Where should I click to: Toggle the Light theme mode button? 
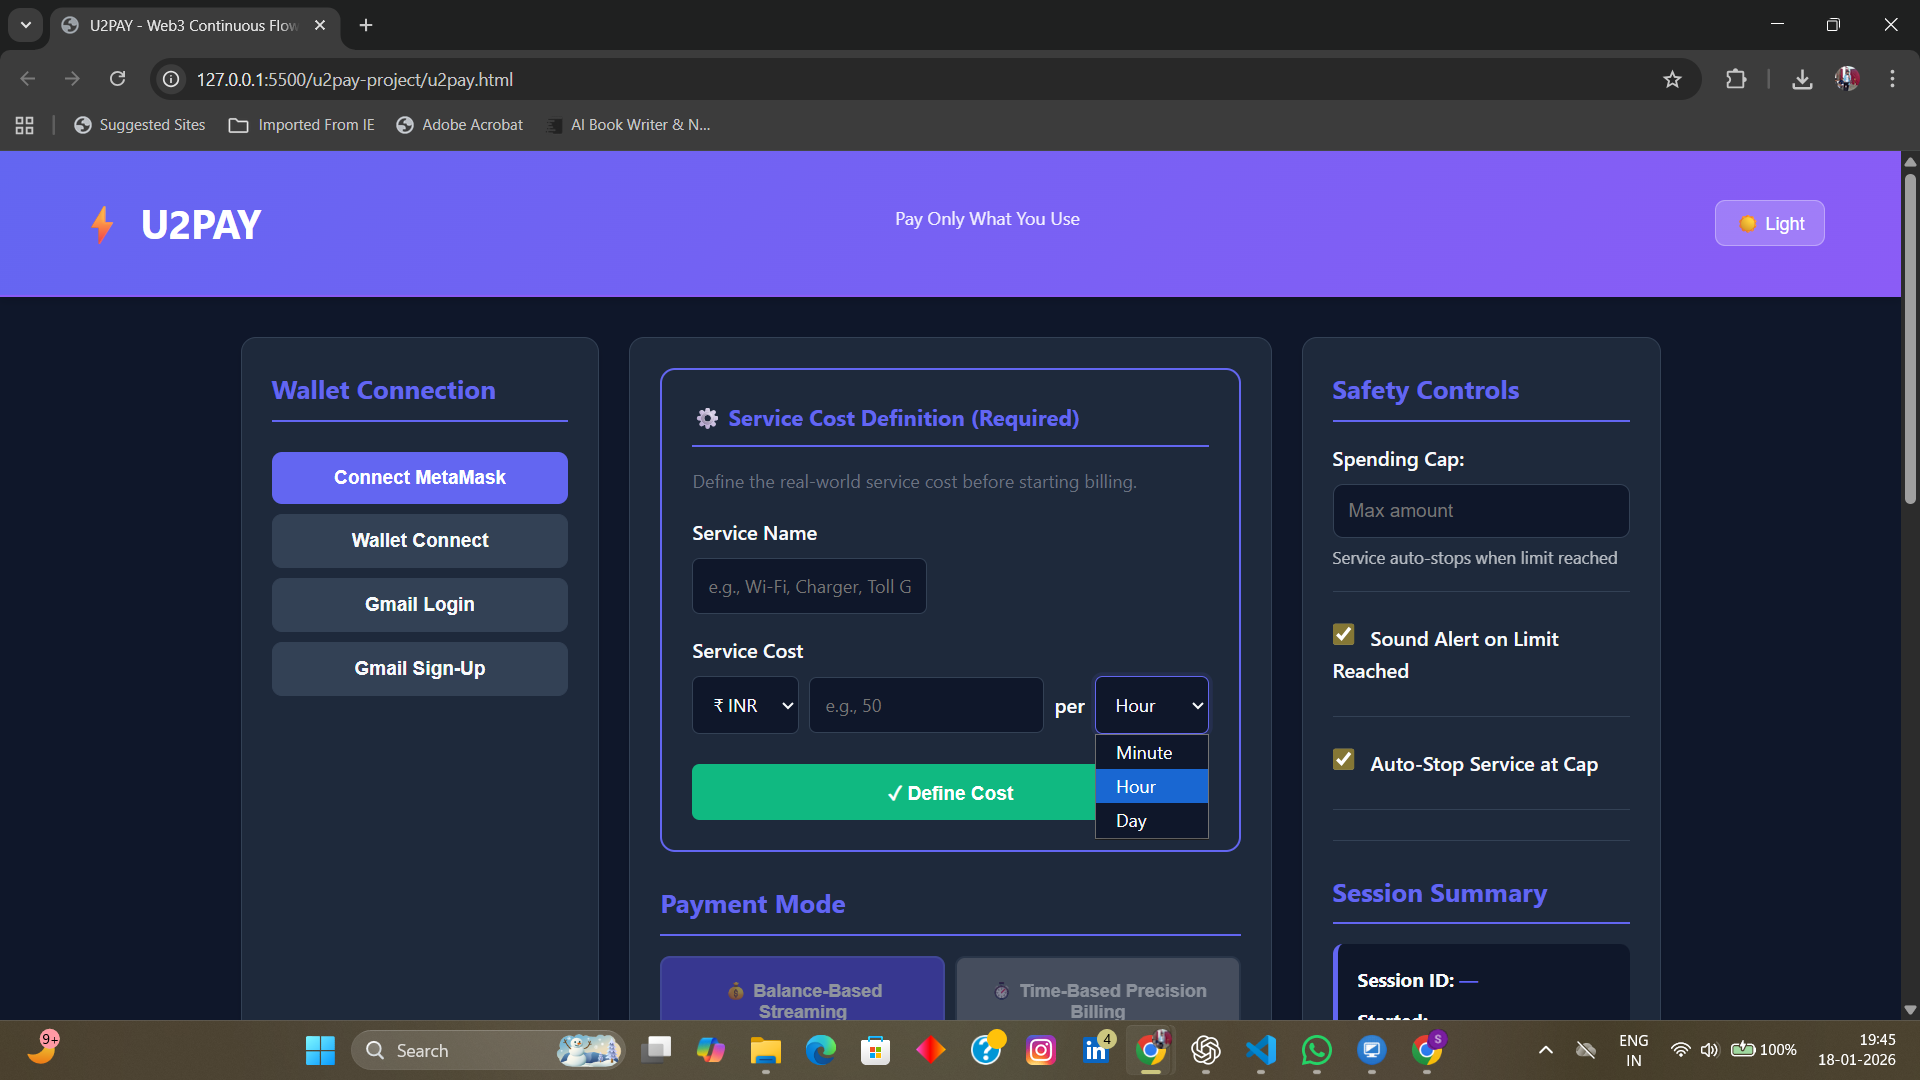click(1769, 223)
